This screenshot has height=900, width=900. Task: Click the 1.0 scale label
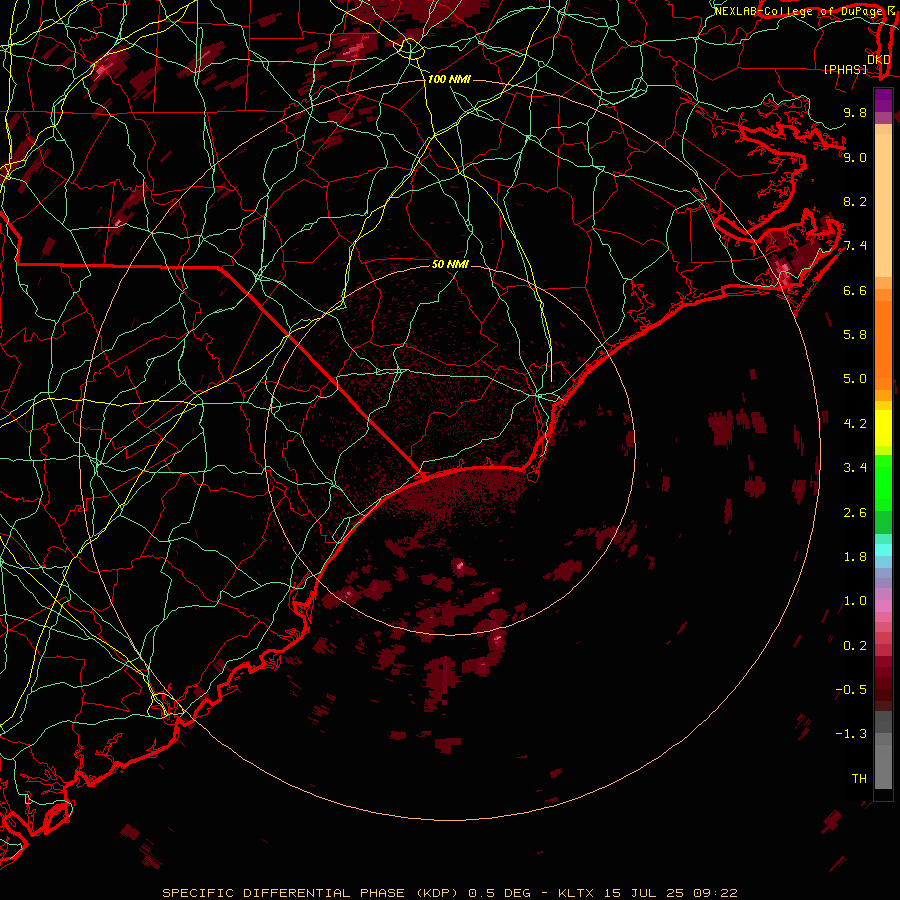point(855,601)
